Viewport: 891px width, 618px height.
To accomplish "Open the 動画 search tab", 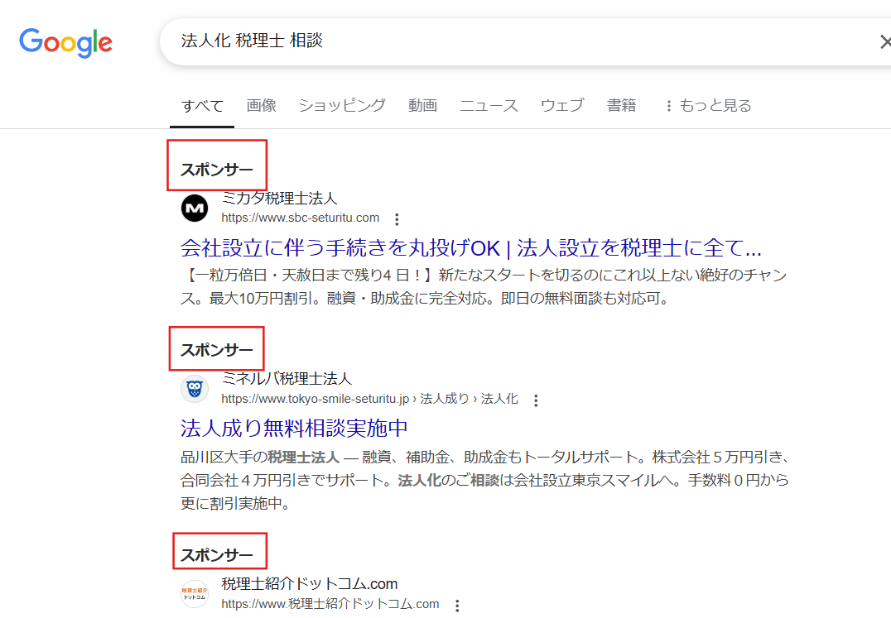I will coord(422,105).
